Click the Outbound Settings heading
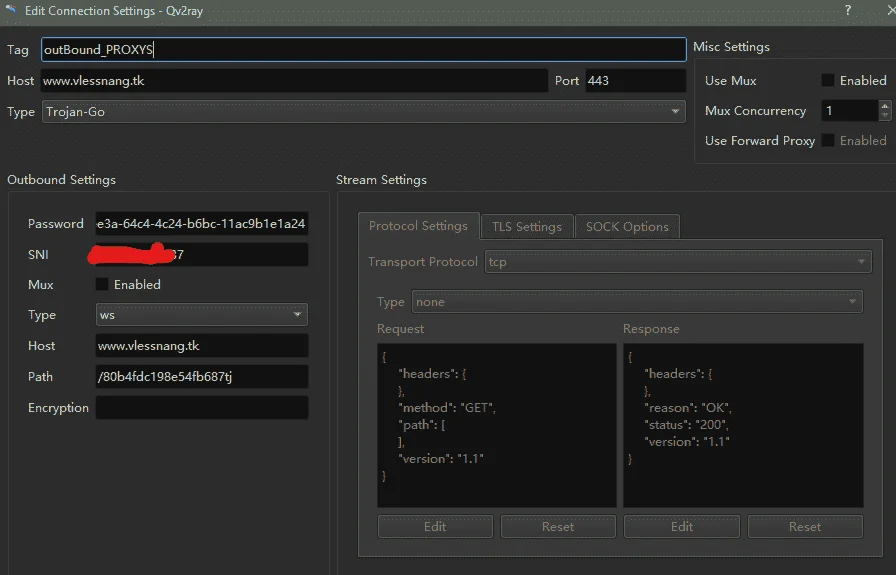 [x=61, y=179]
